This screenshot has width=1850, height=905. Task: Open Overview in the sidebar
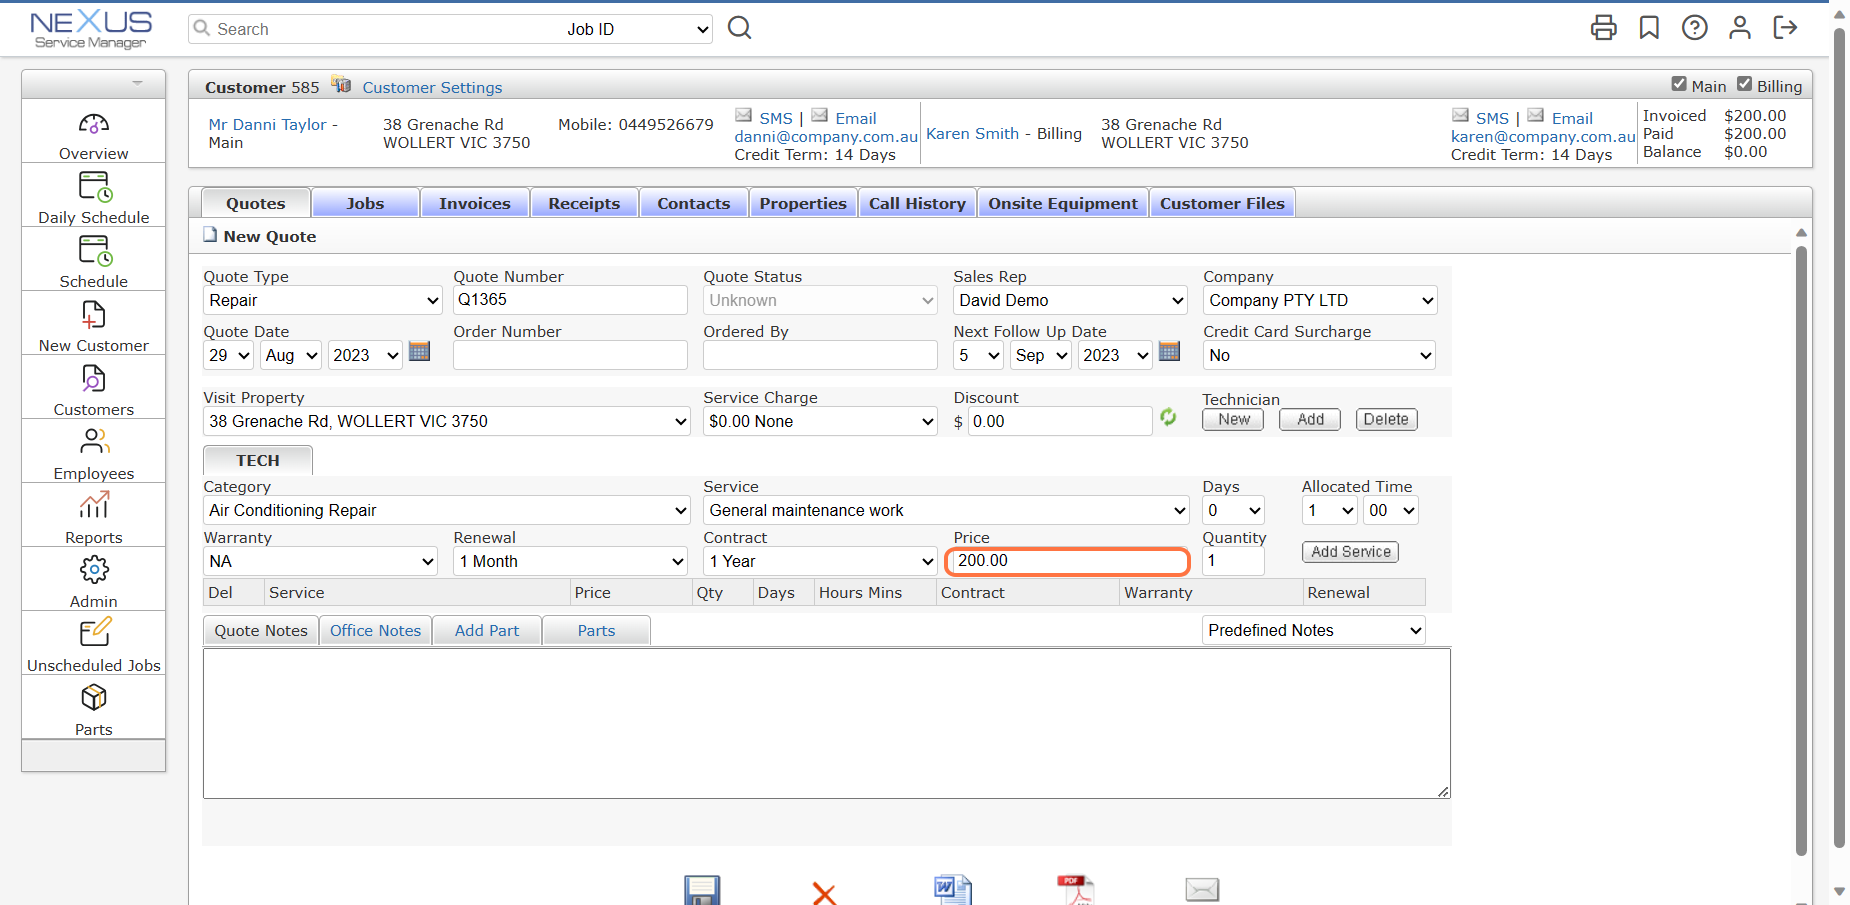[x=94, y=136]
